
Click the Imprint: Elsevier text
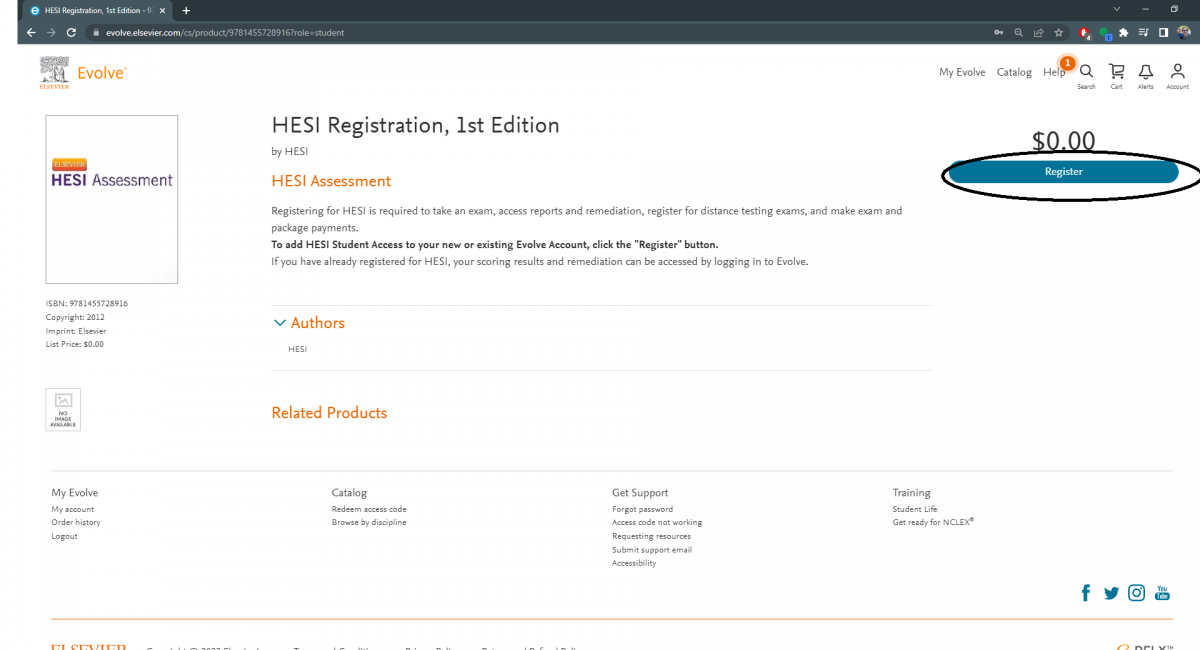76,331
